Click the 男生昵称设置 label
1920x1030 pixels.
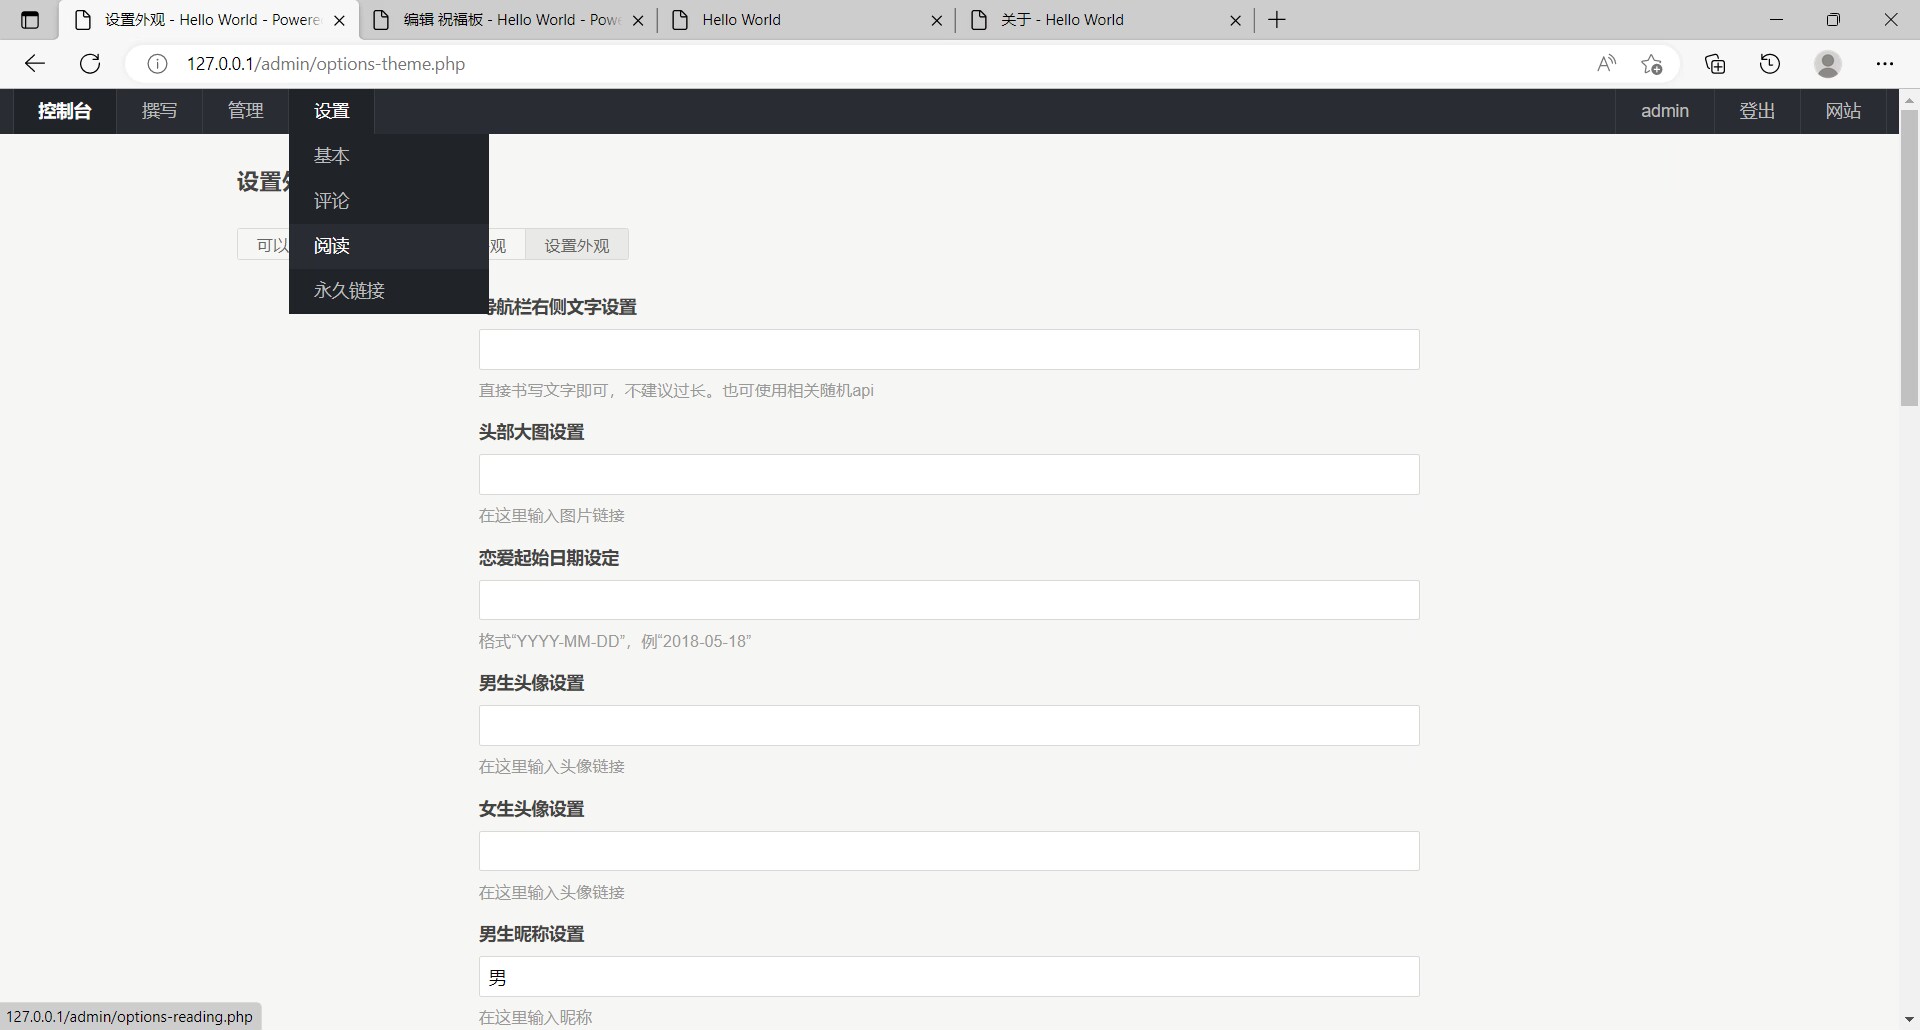pos(531,934)
